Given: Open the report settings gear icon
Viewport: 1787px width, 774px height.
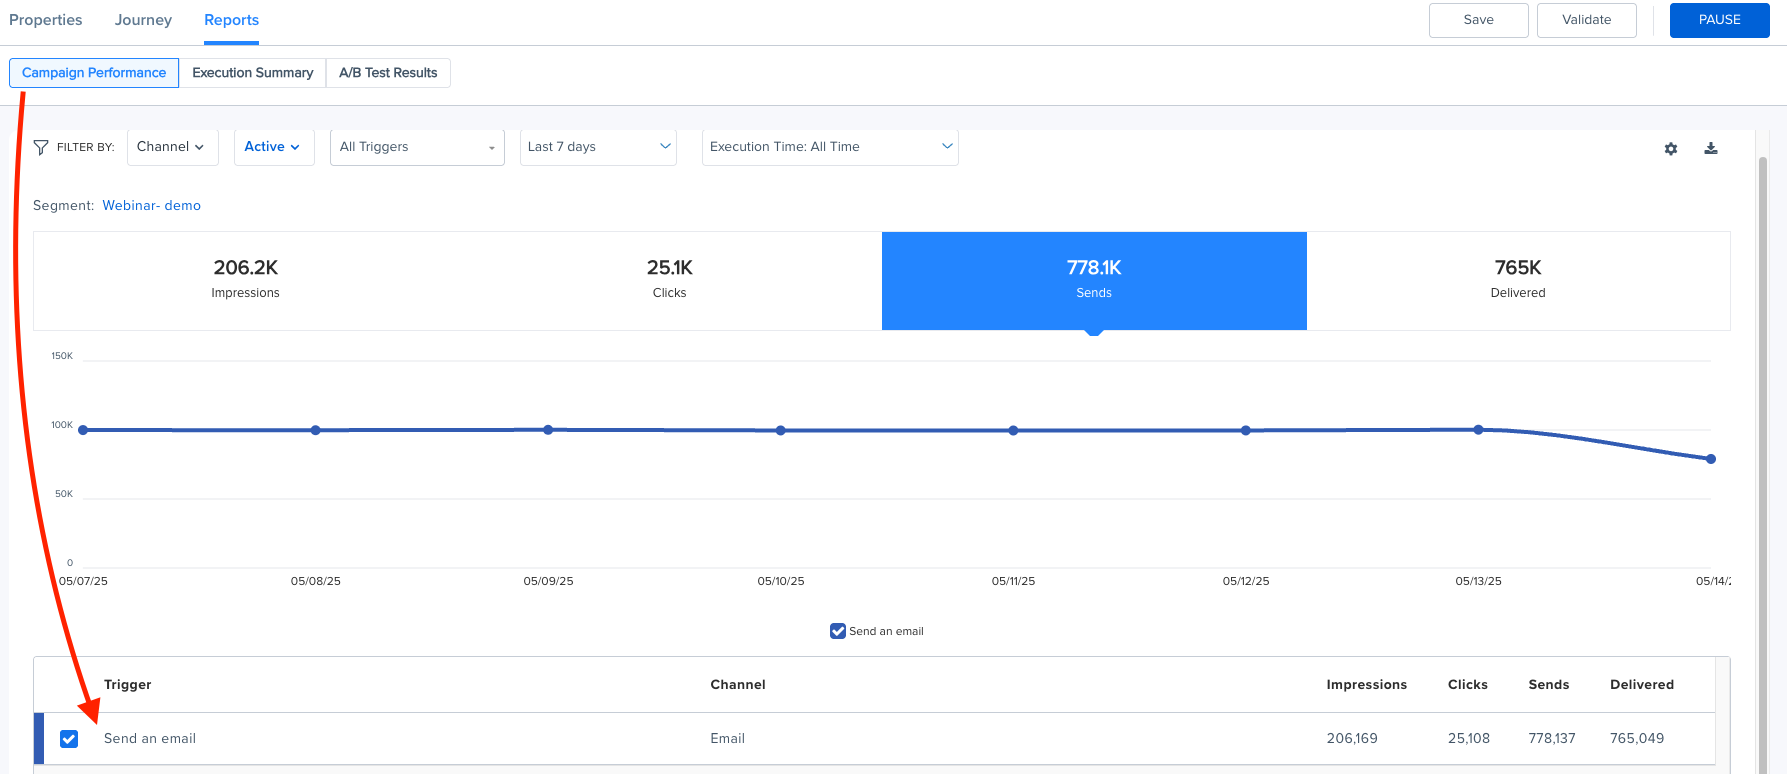Looking at the screenshot, I should coord(1671,148).
